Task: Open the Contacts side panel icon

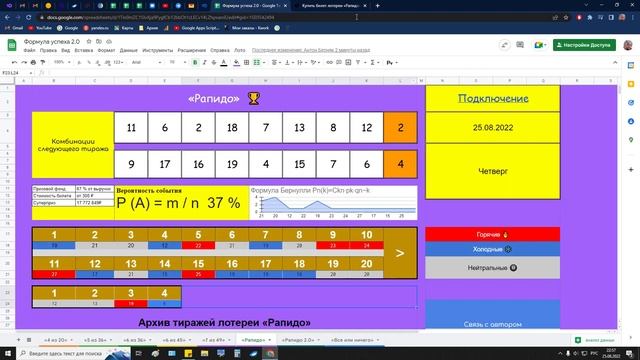Action: [x=631, y=121]
